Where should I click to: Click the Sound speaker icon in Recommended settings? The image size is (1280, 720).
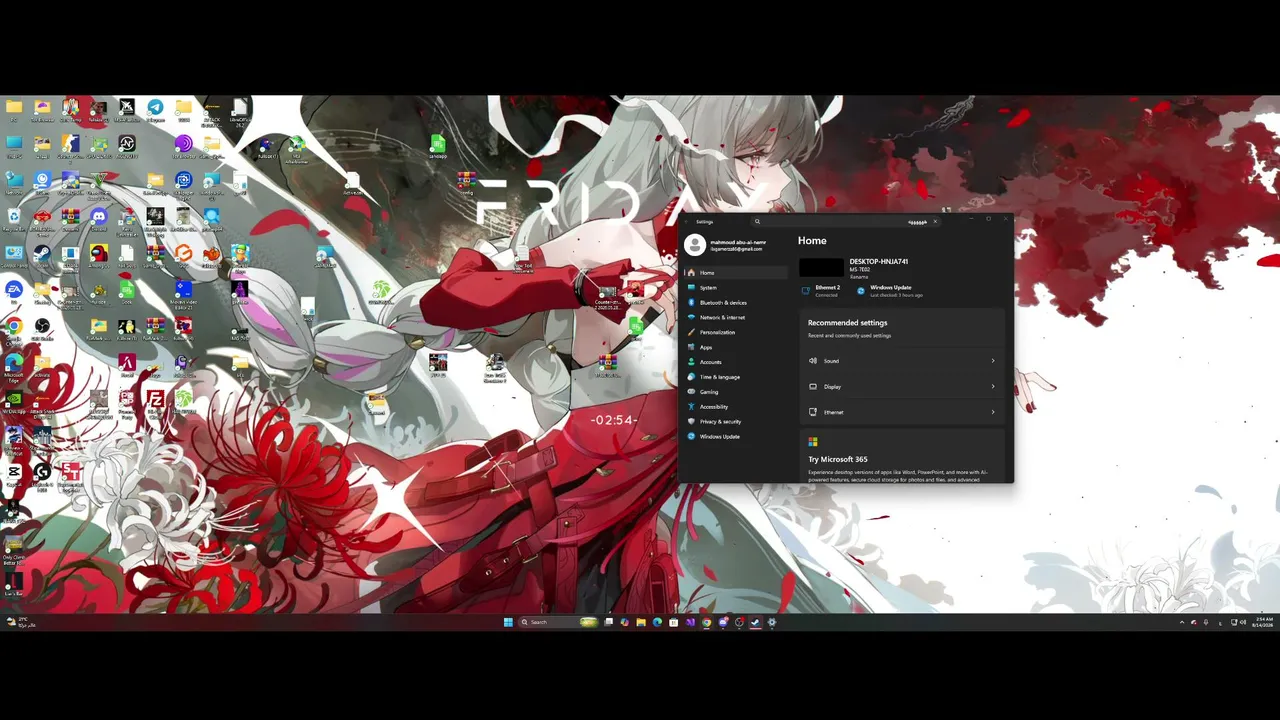click(x=813, y=361)
